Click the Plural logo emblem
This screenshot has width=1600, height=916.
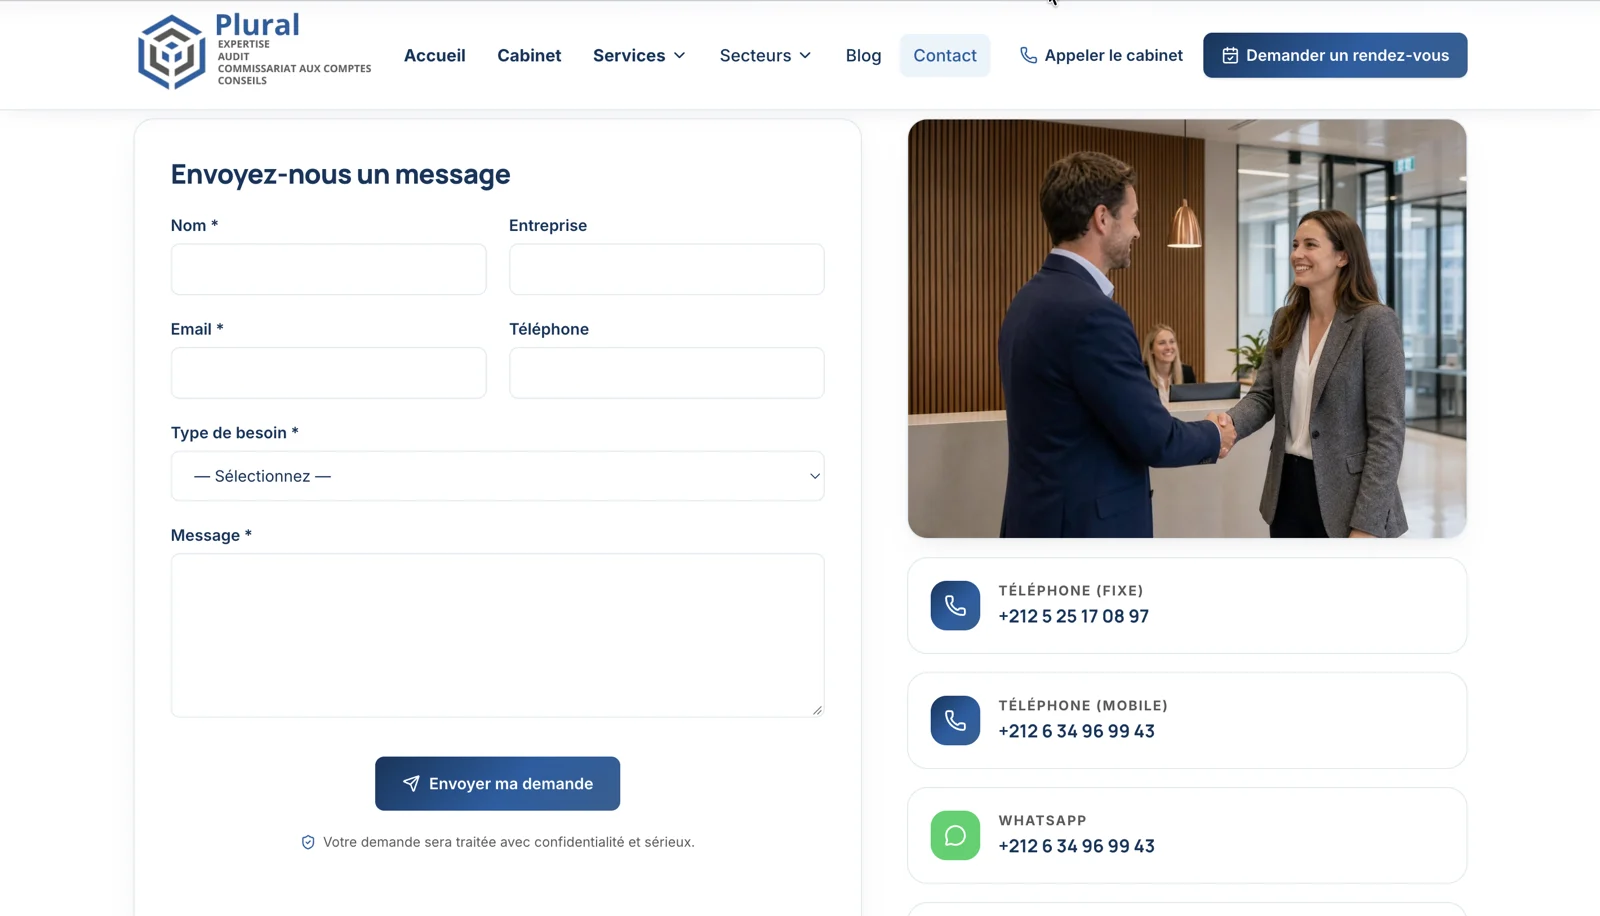(x=172, y=52)
